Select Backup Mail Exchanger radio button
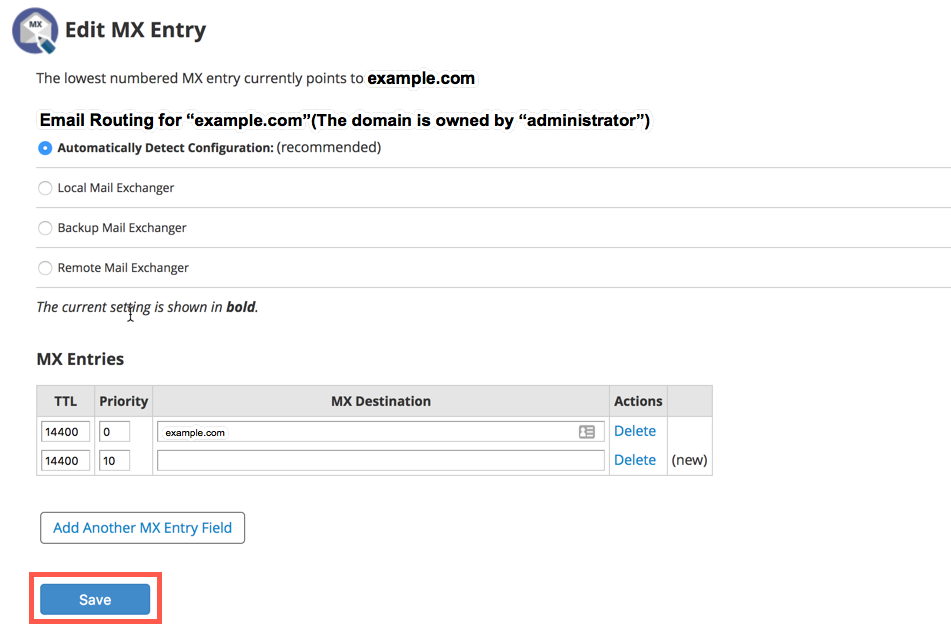This screenshot has height=626, width=951. pyautogui.click(x=45, y=228)
